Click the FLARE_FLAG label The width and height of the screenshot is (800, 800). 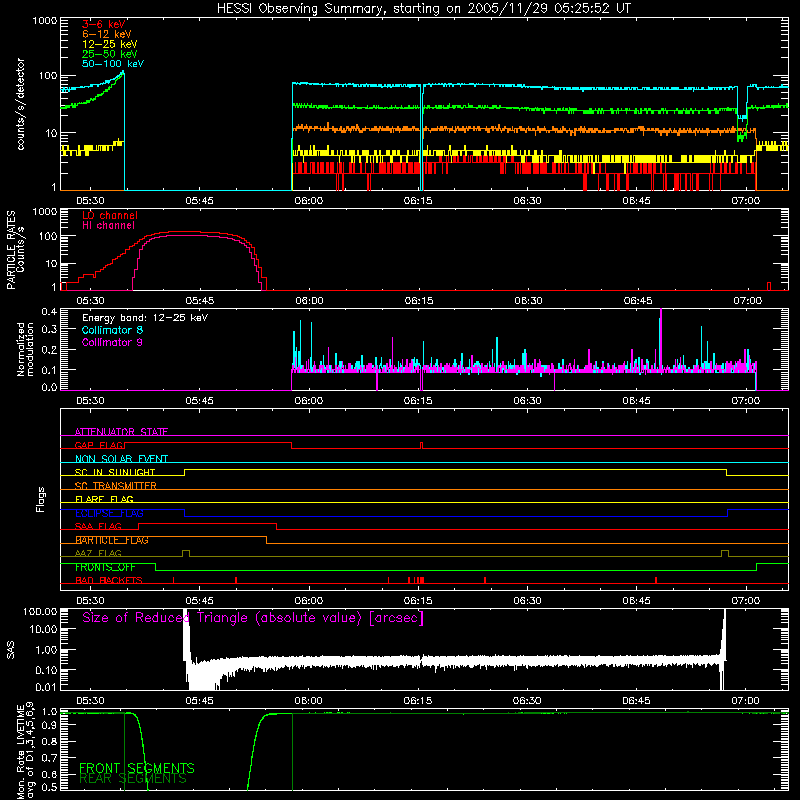104,499
